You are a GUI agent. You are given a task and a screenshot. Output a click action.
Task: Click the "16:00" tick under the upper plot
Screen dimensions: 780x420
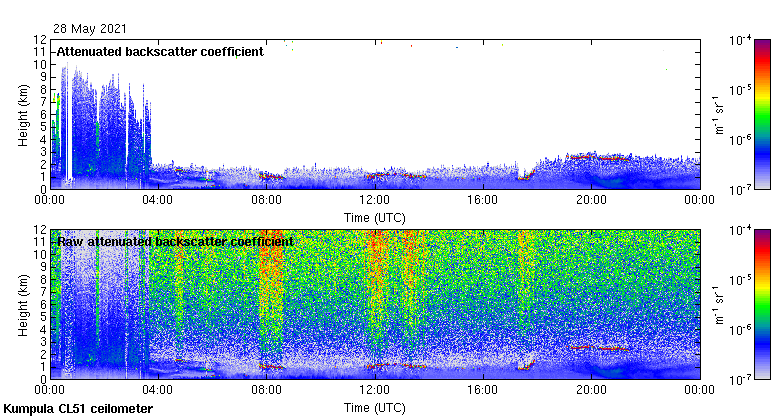[483, 200]
